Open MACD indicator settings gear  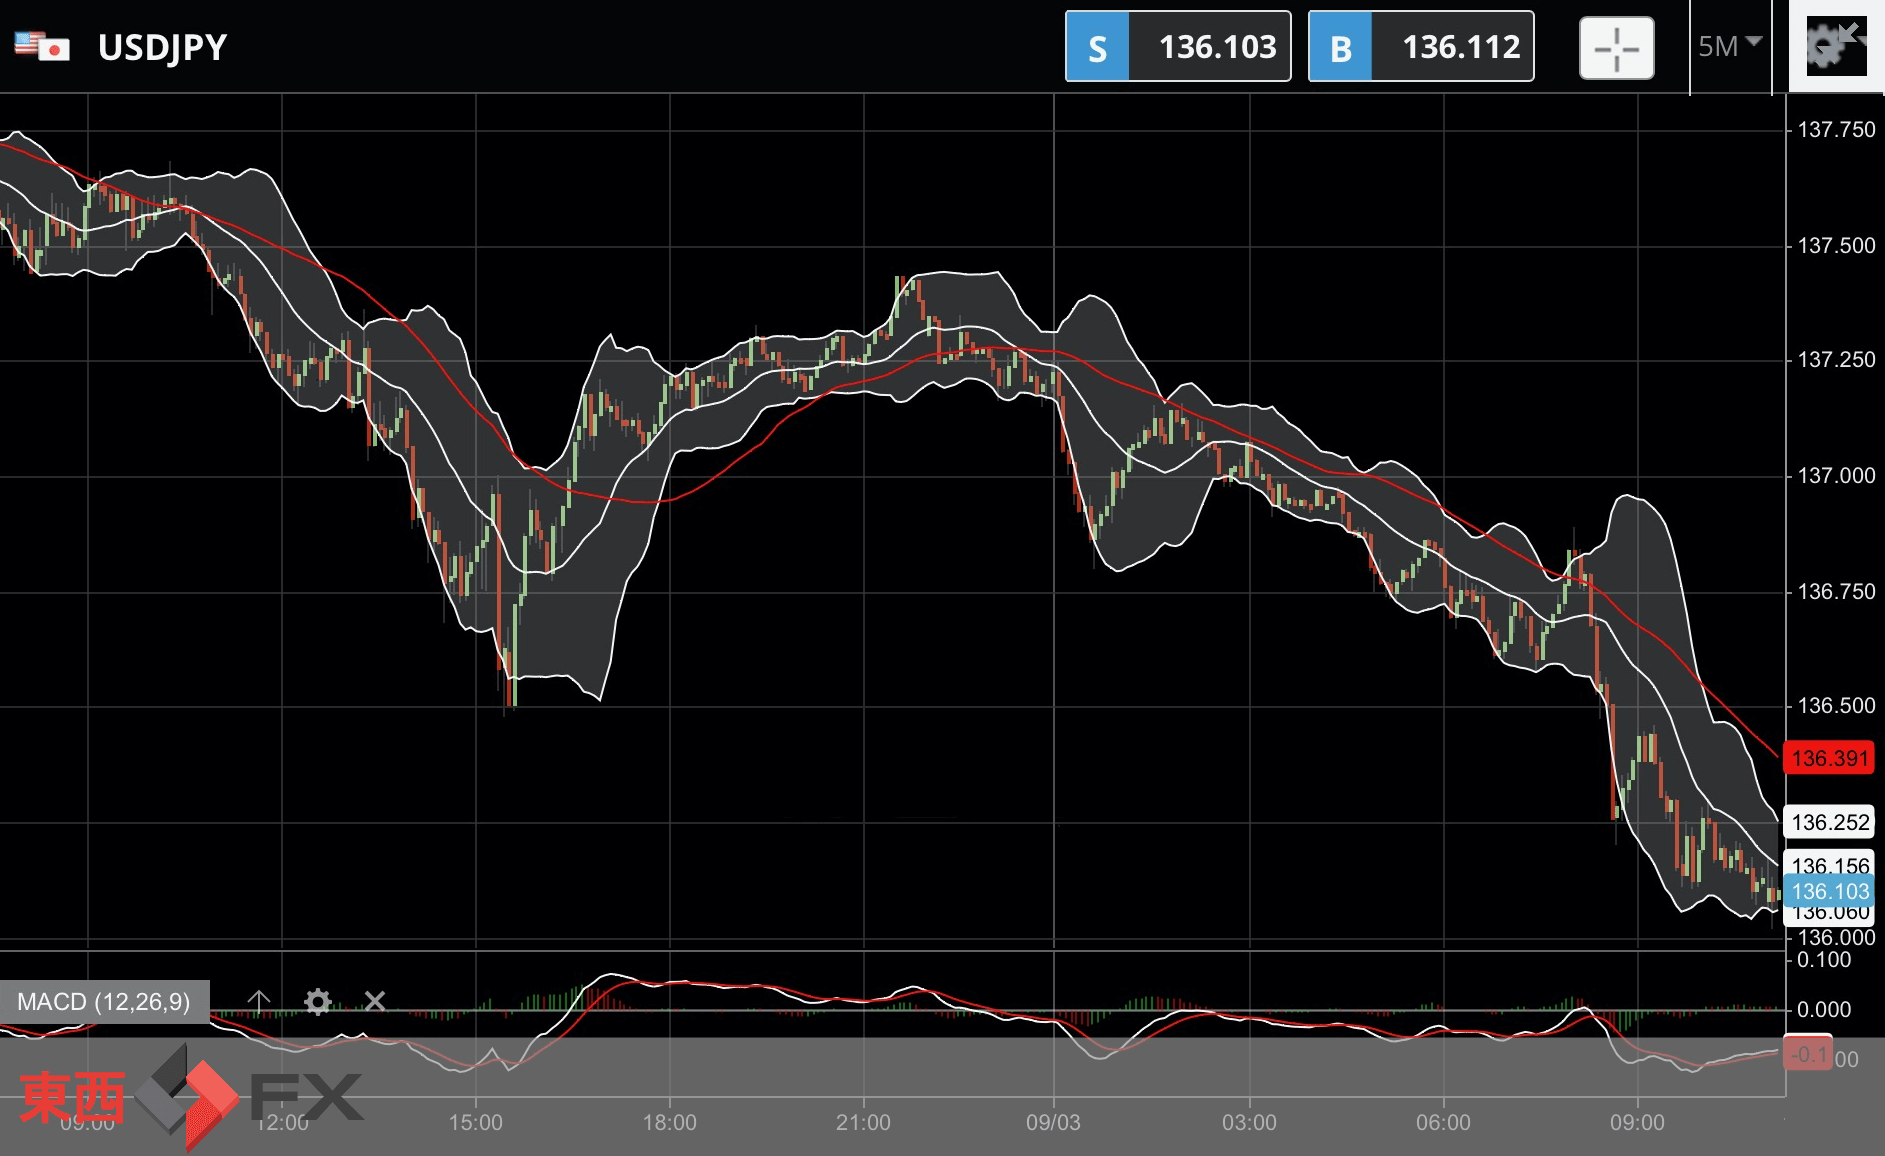[318, 1001]
